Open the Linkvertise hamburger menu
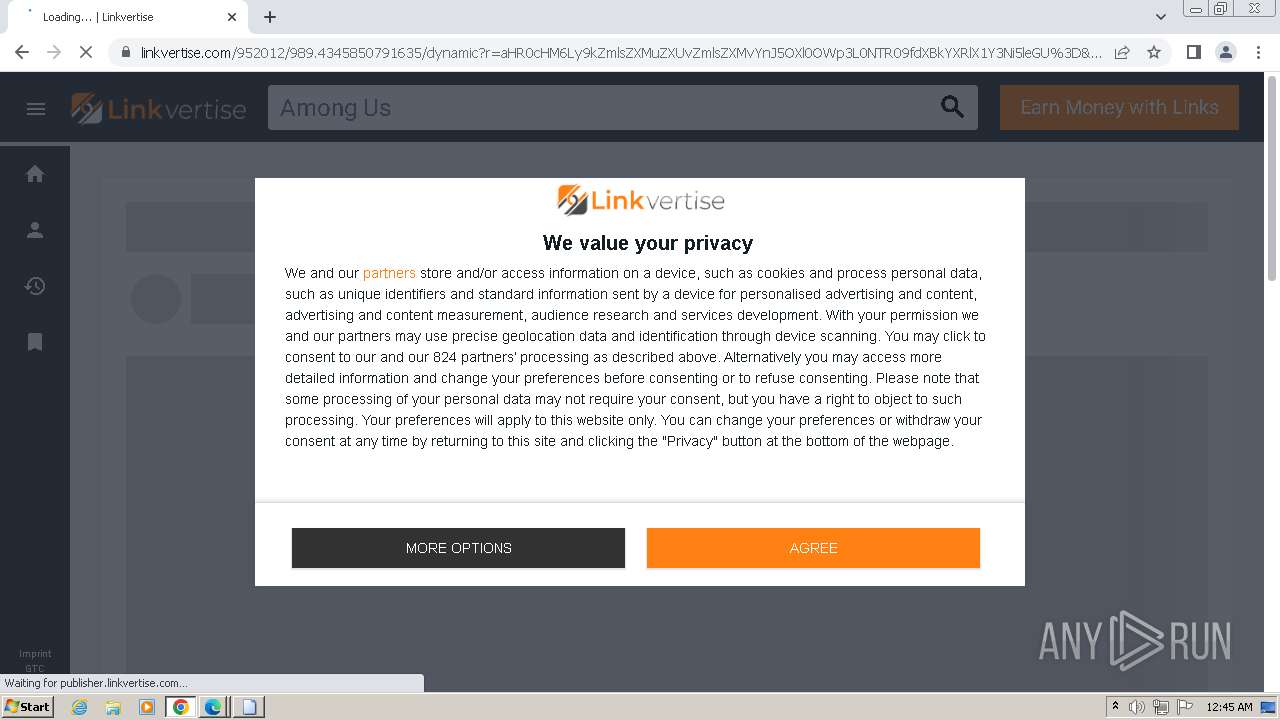The width and height of the screenshot is (1280, 720). [x=36, y=109]
